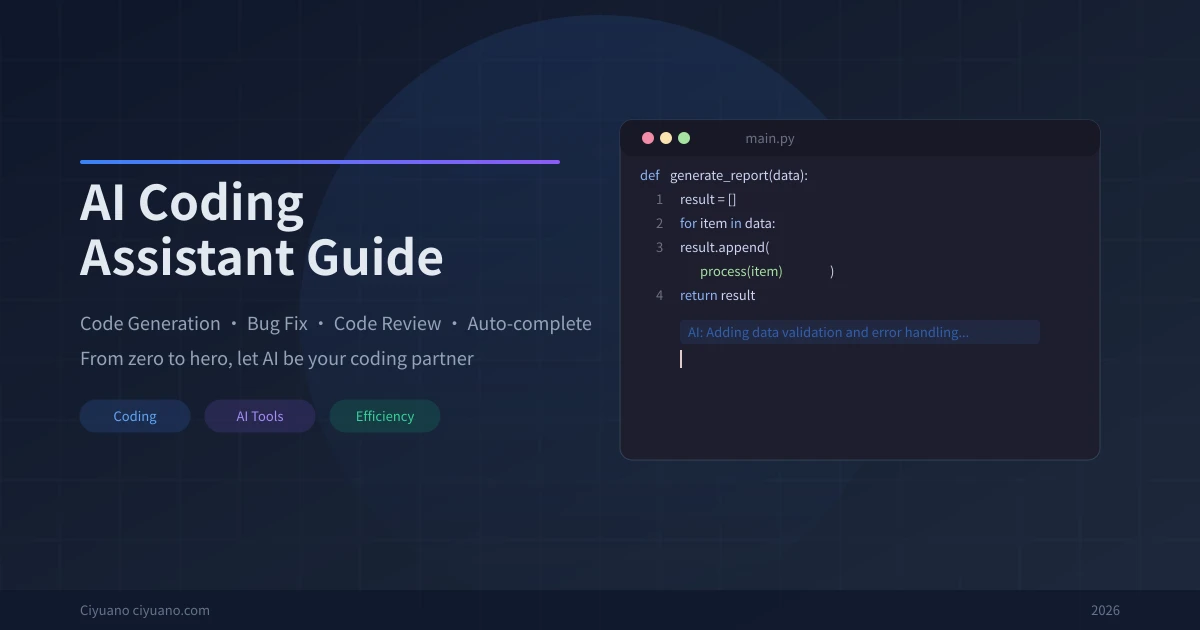Click 'Code Review' in feature list
1200x630 pixels.
(387, 324)
